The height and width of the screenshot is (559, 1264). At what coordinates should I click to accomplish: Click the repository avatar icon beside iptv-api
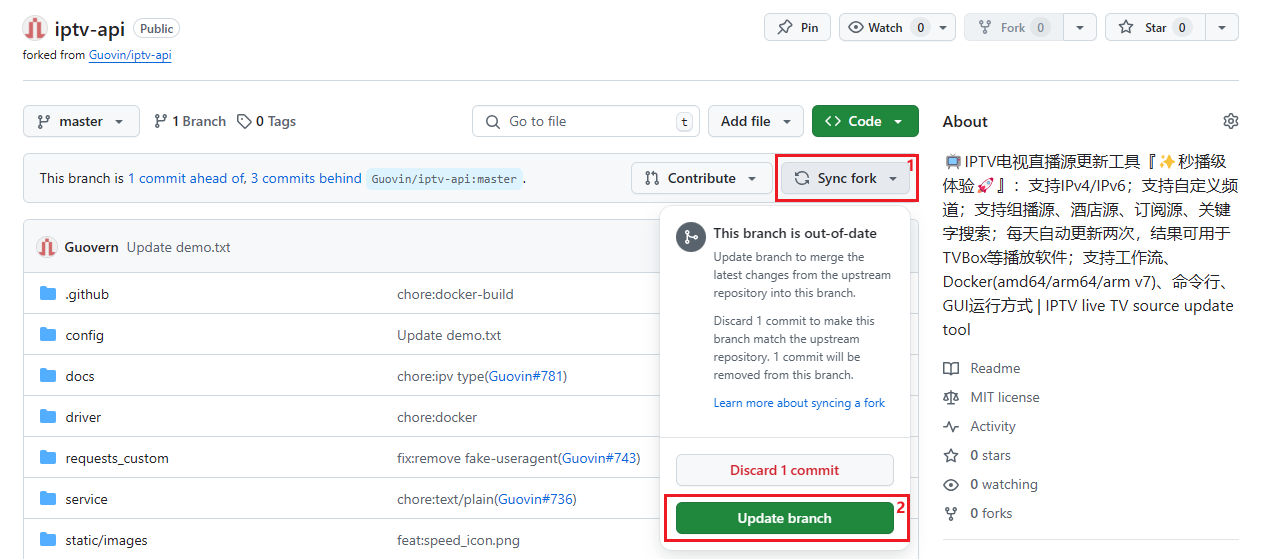click(35, 28)
